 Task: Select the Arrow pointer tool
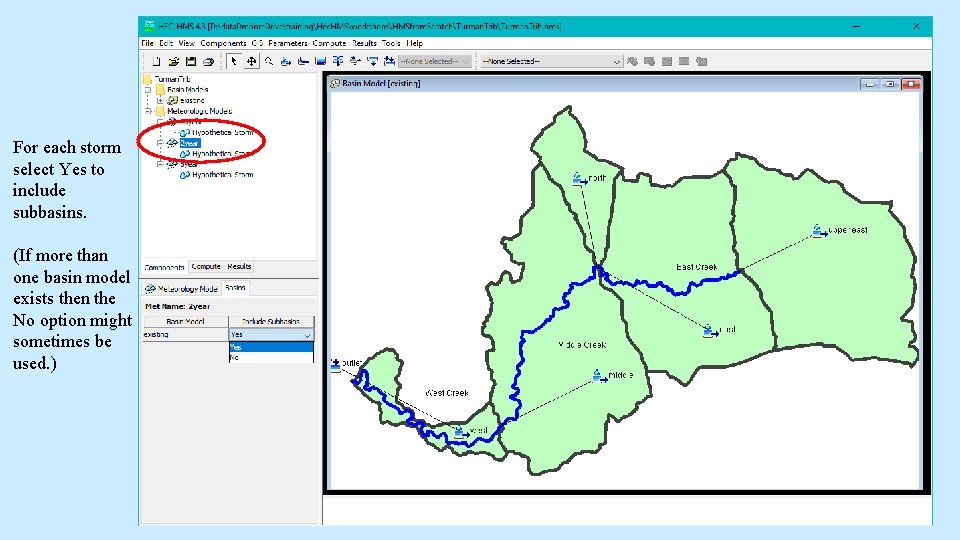click(233, 61)
